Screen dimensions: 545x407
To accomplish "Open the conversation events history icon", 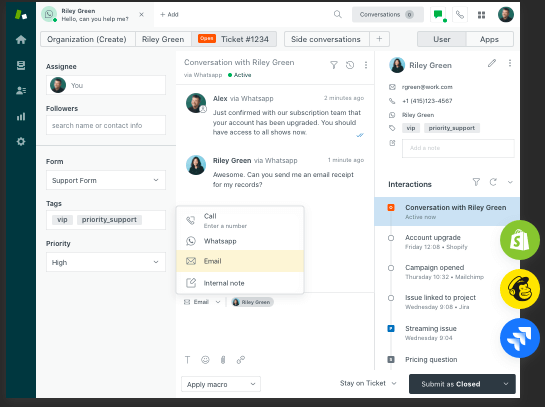I will point(350,65).
